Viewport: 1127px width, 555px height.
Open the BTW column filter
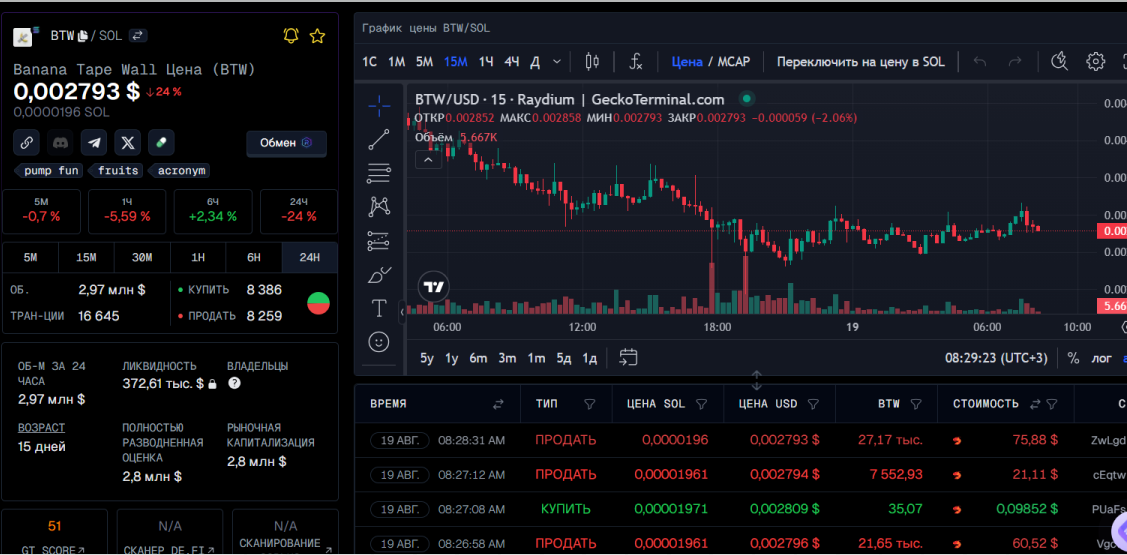916,404
